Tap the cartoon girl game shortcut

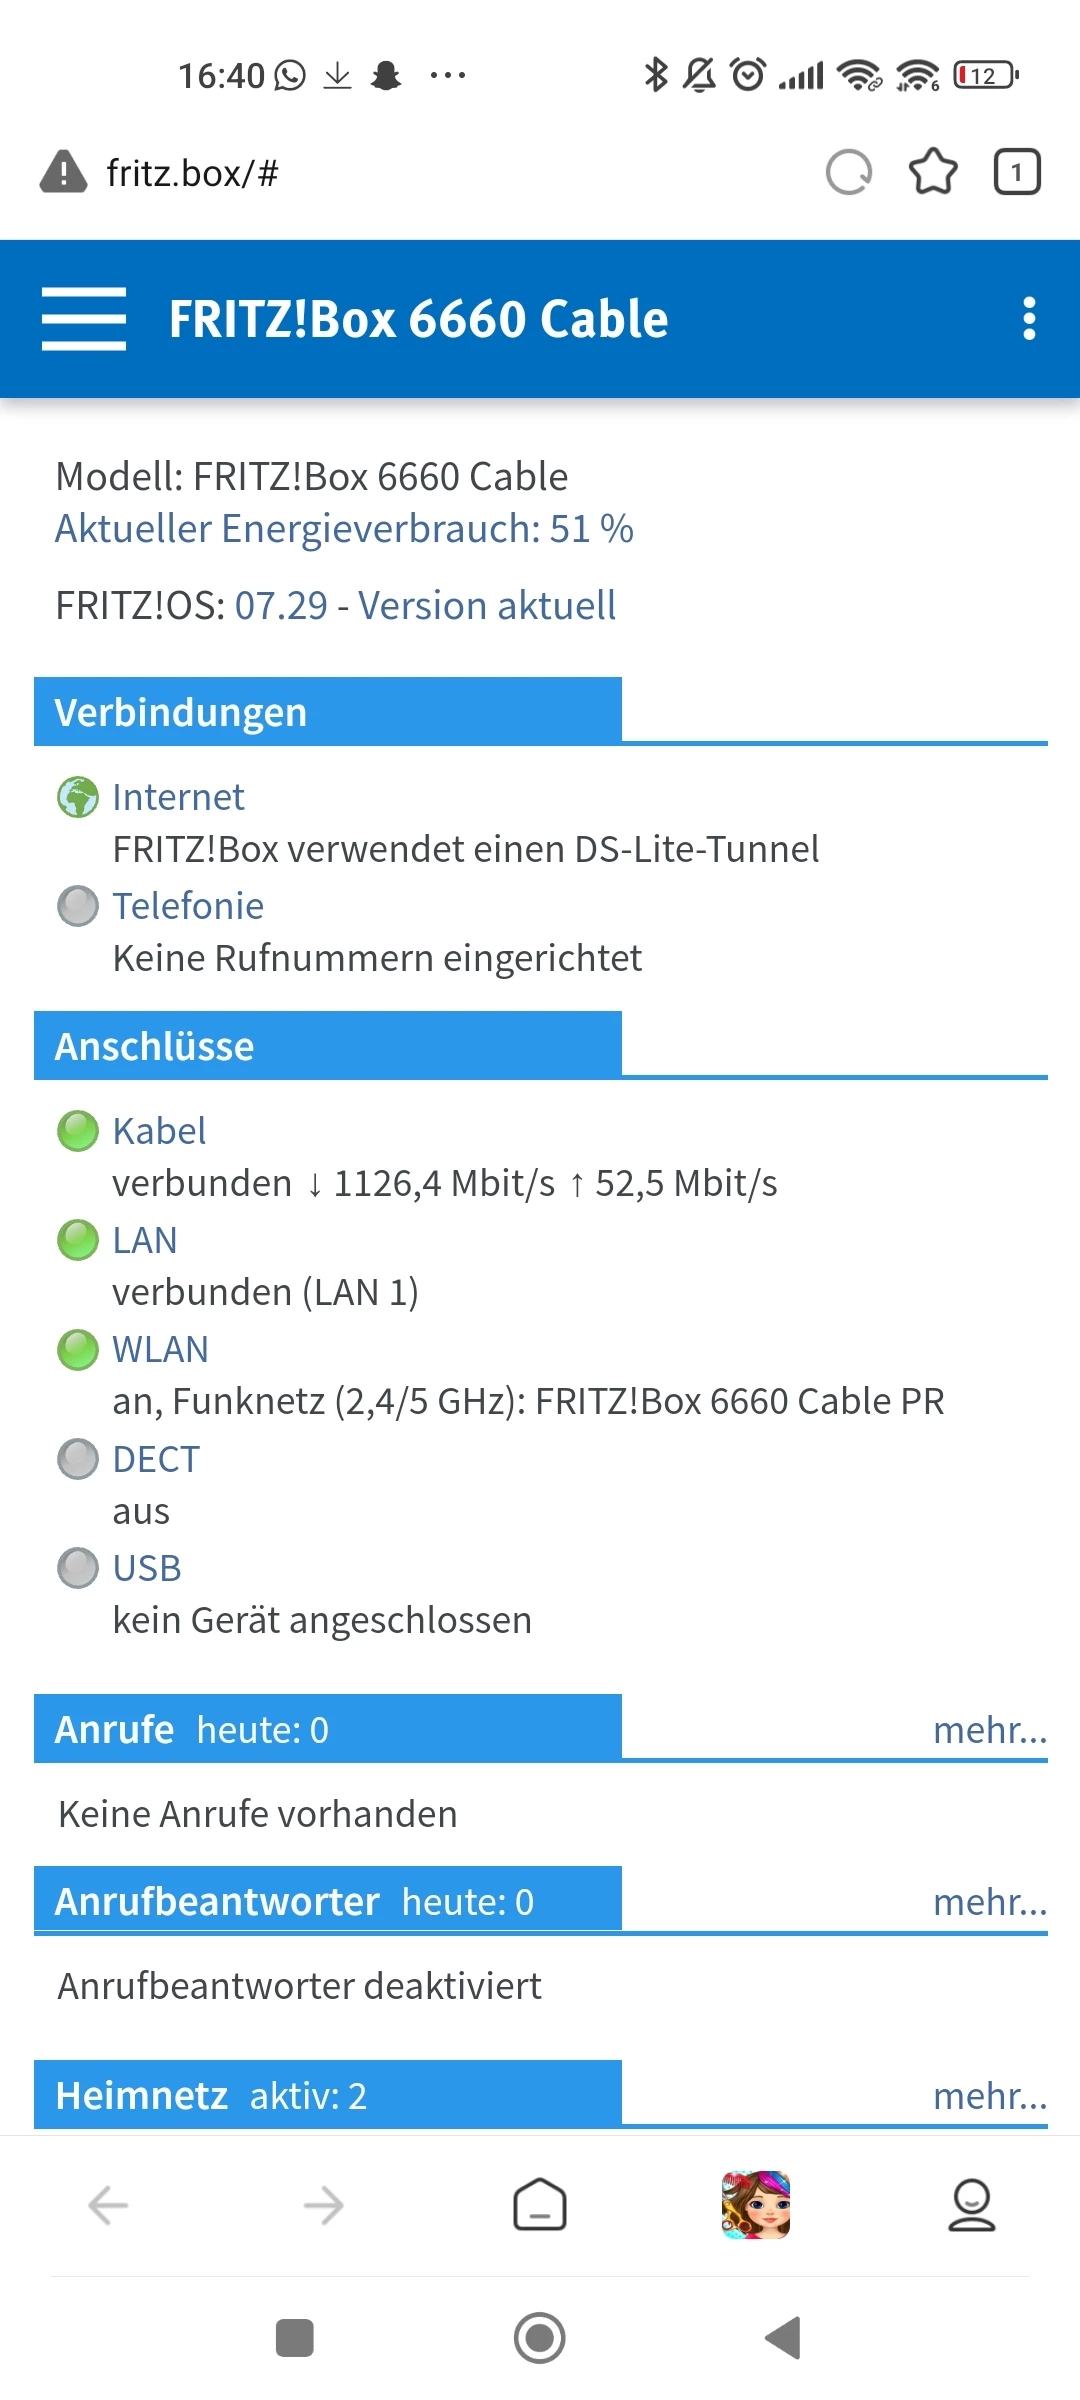tap(756, 2205)
